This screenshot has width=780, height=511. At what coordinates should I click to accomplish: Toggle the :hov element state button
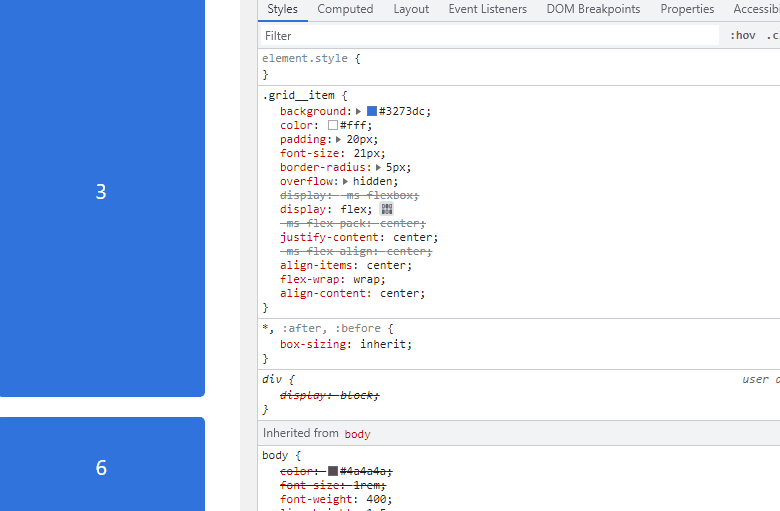coord(743,35)
